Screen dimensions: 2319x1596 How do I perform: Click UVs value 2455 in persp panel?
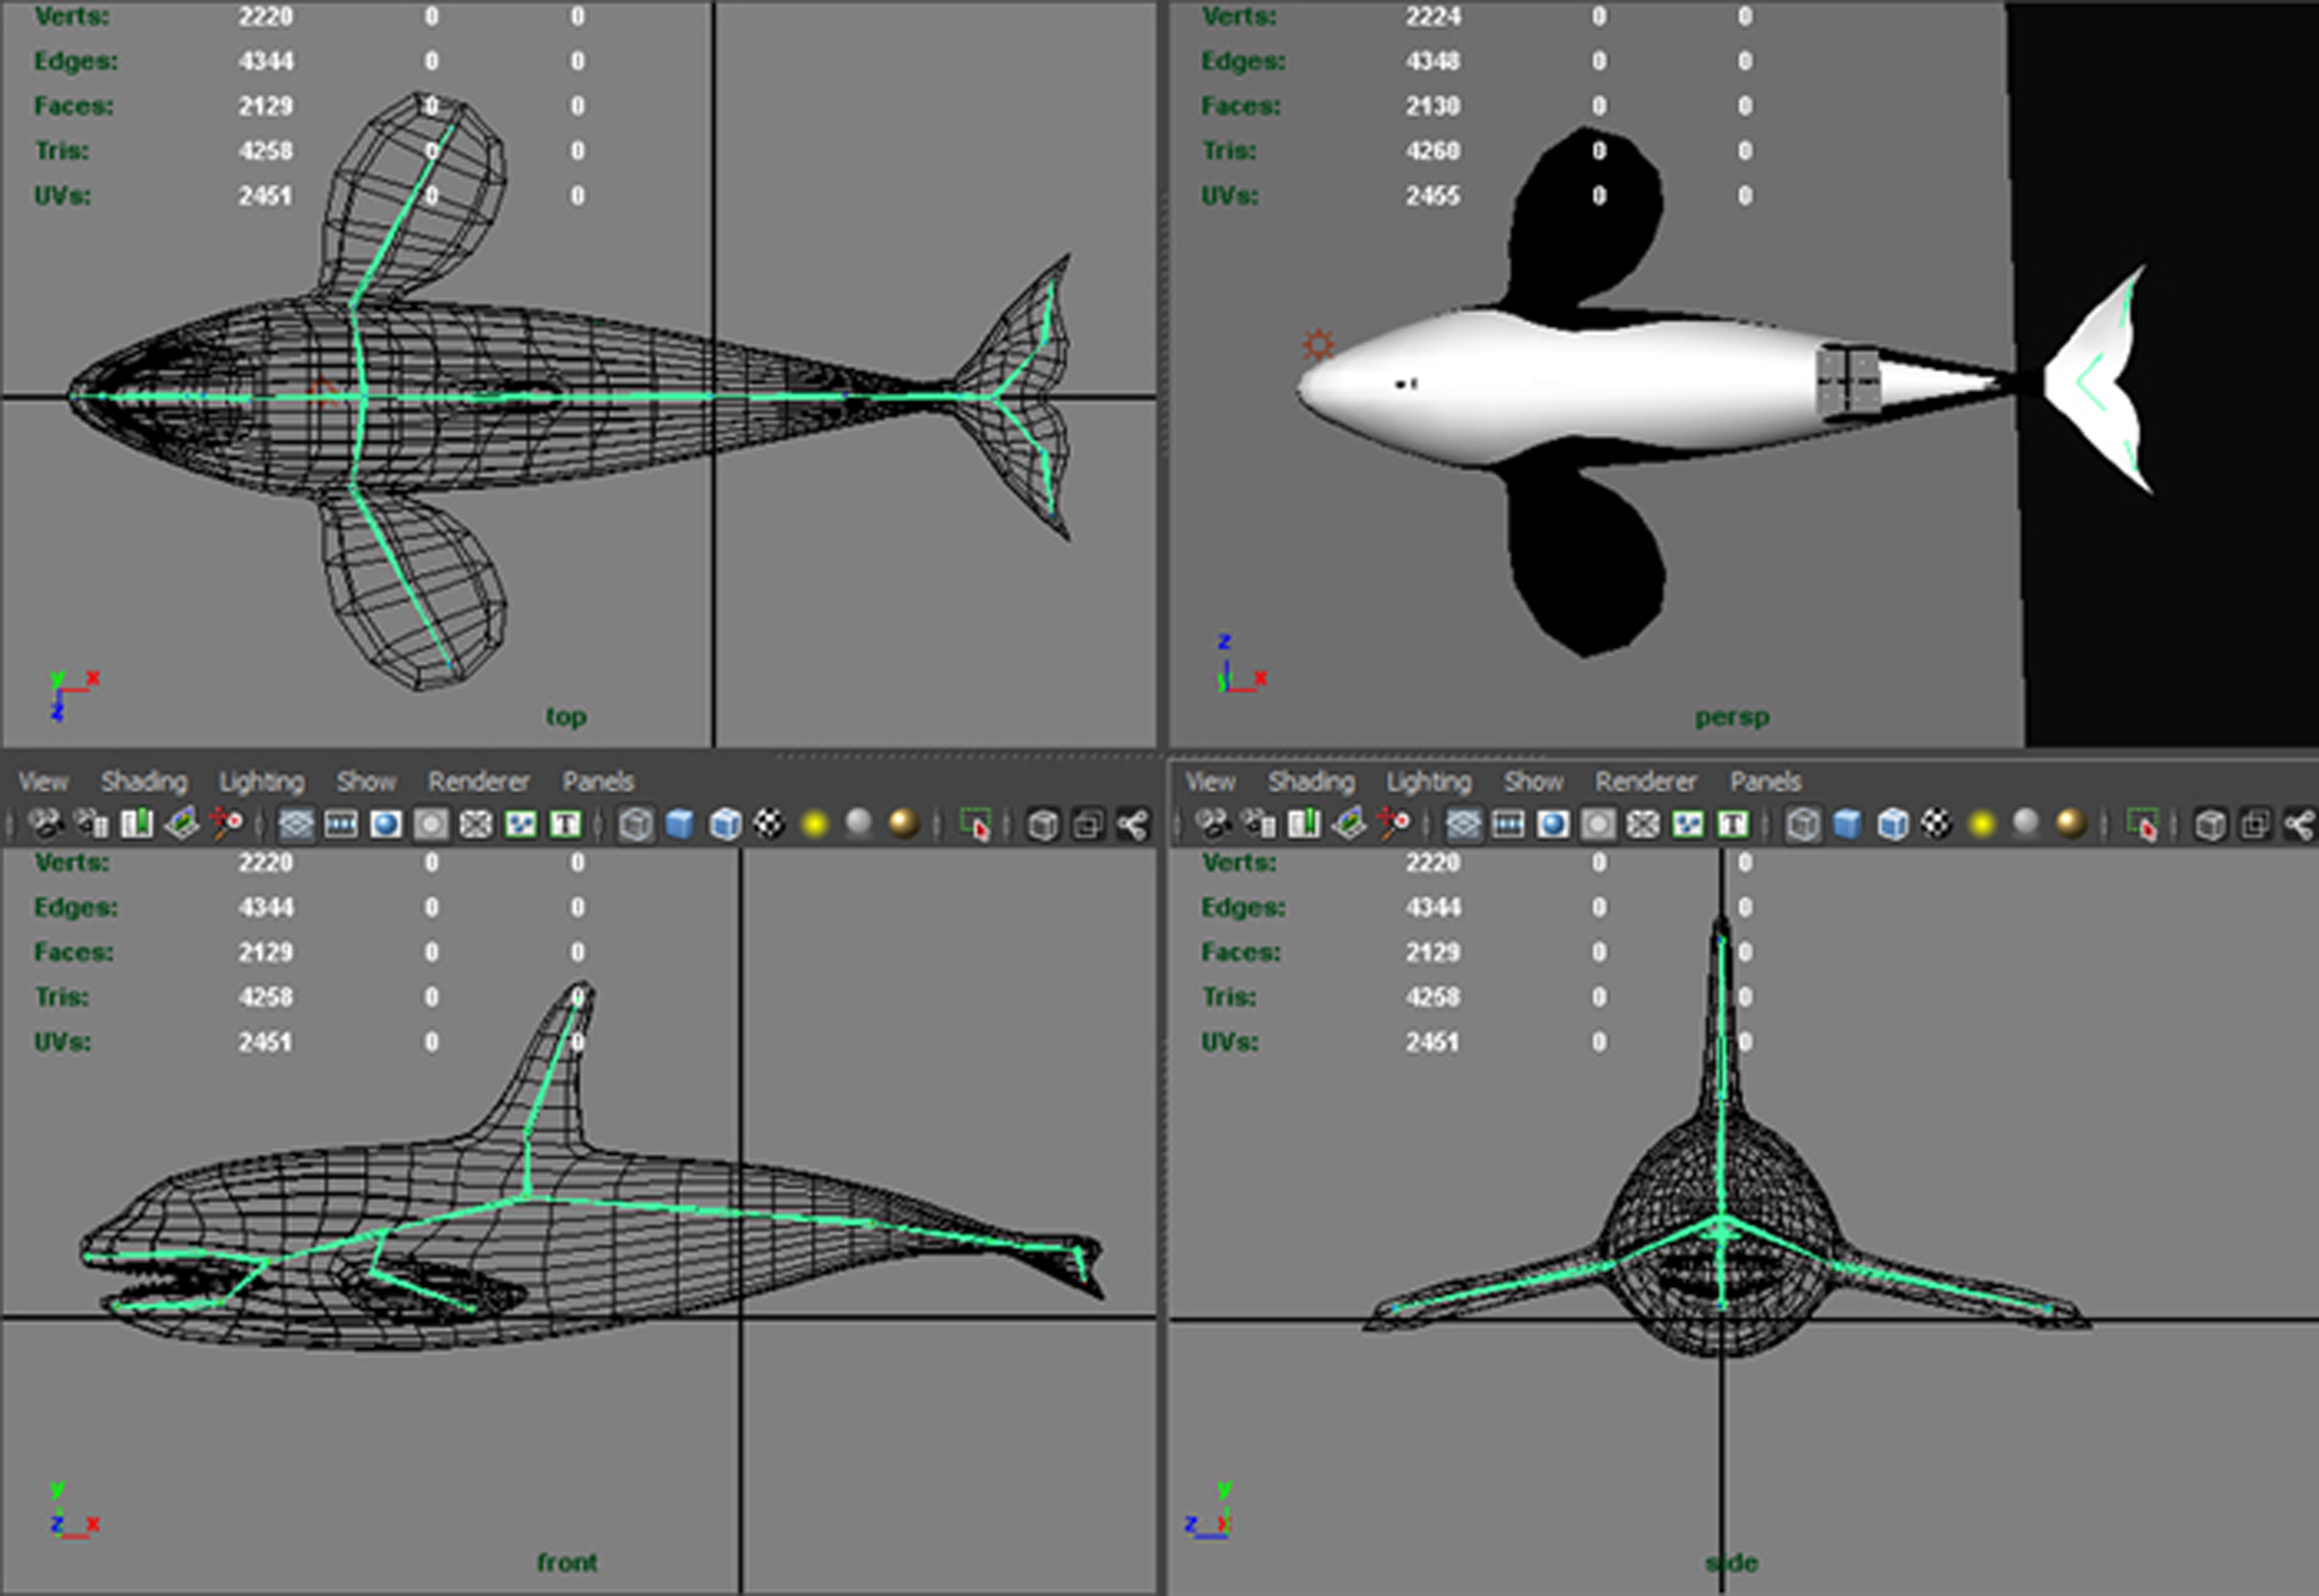1433,196
